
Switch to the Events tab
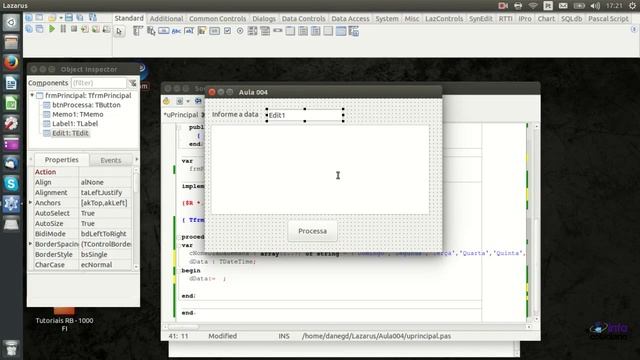coord(111,160)
